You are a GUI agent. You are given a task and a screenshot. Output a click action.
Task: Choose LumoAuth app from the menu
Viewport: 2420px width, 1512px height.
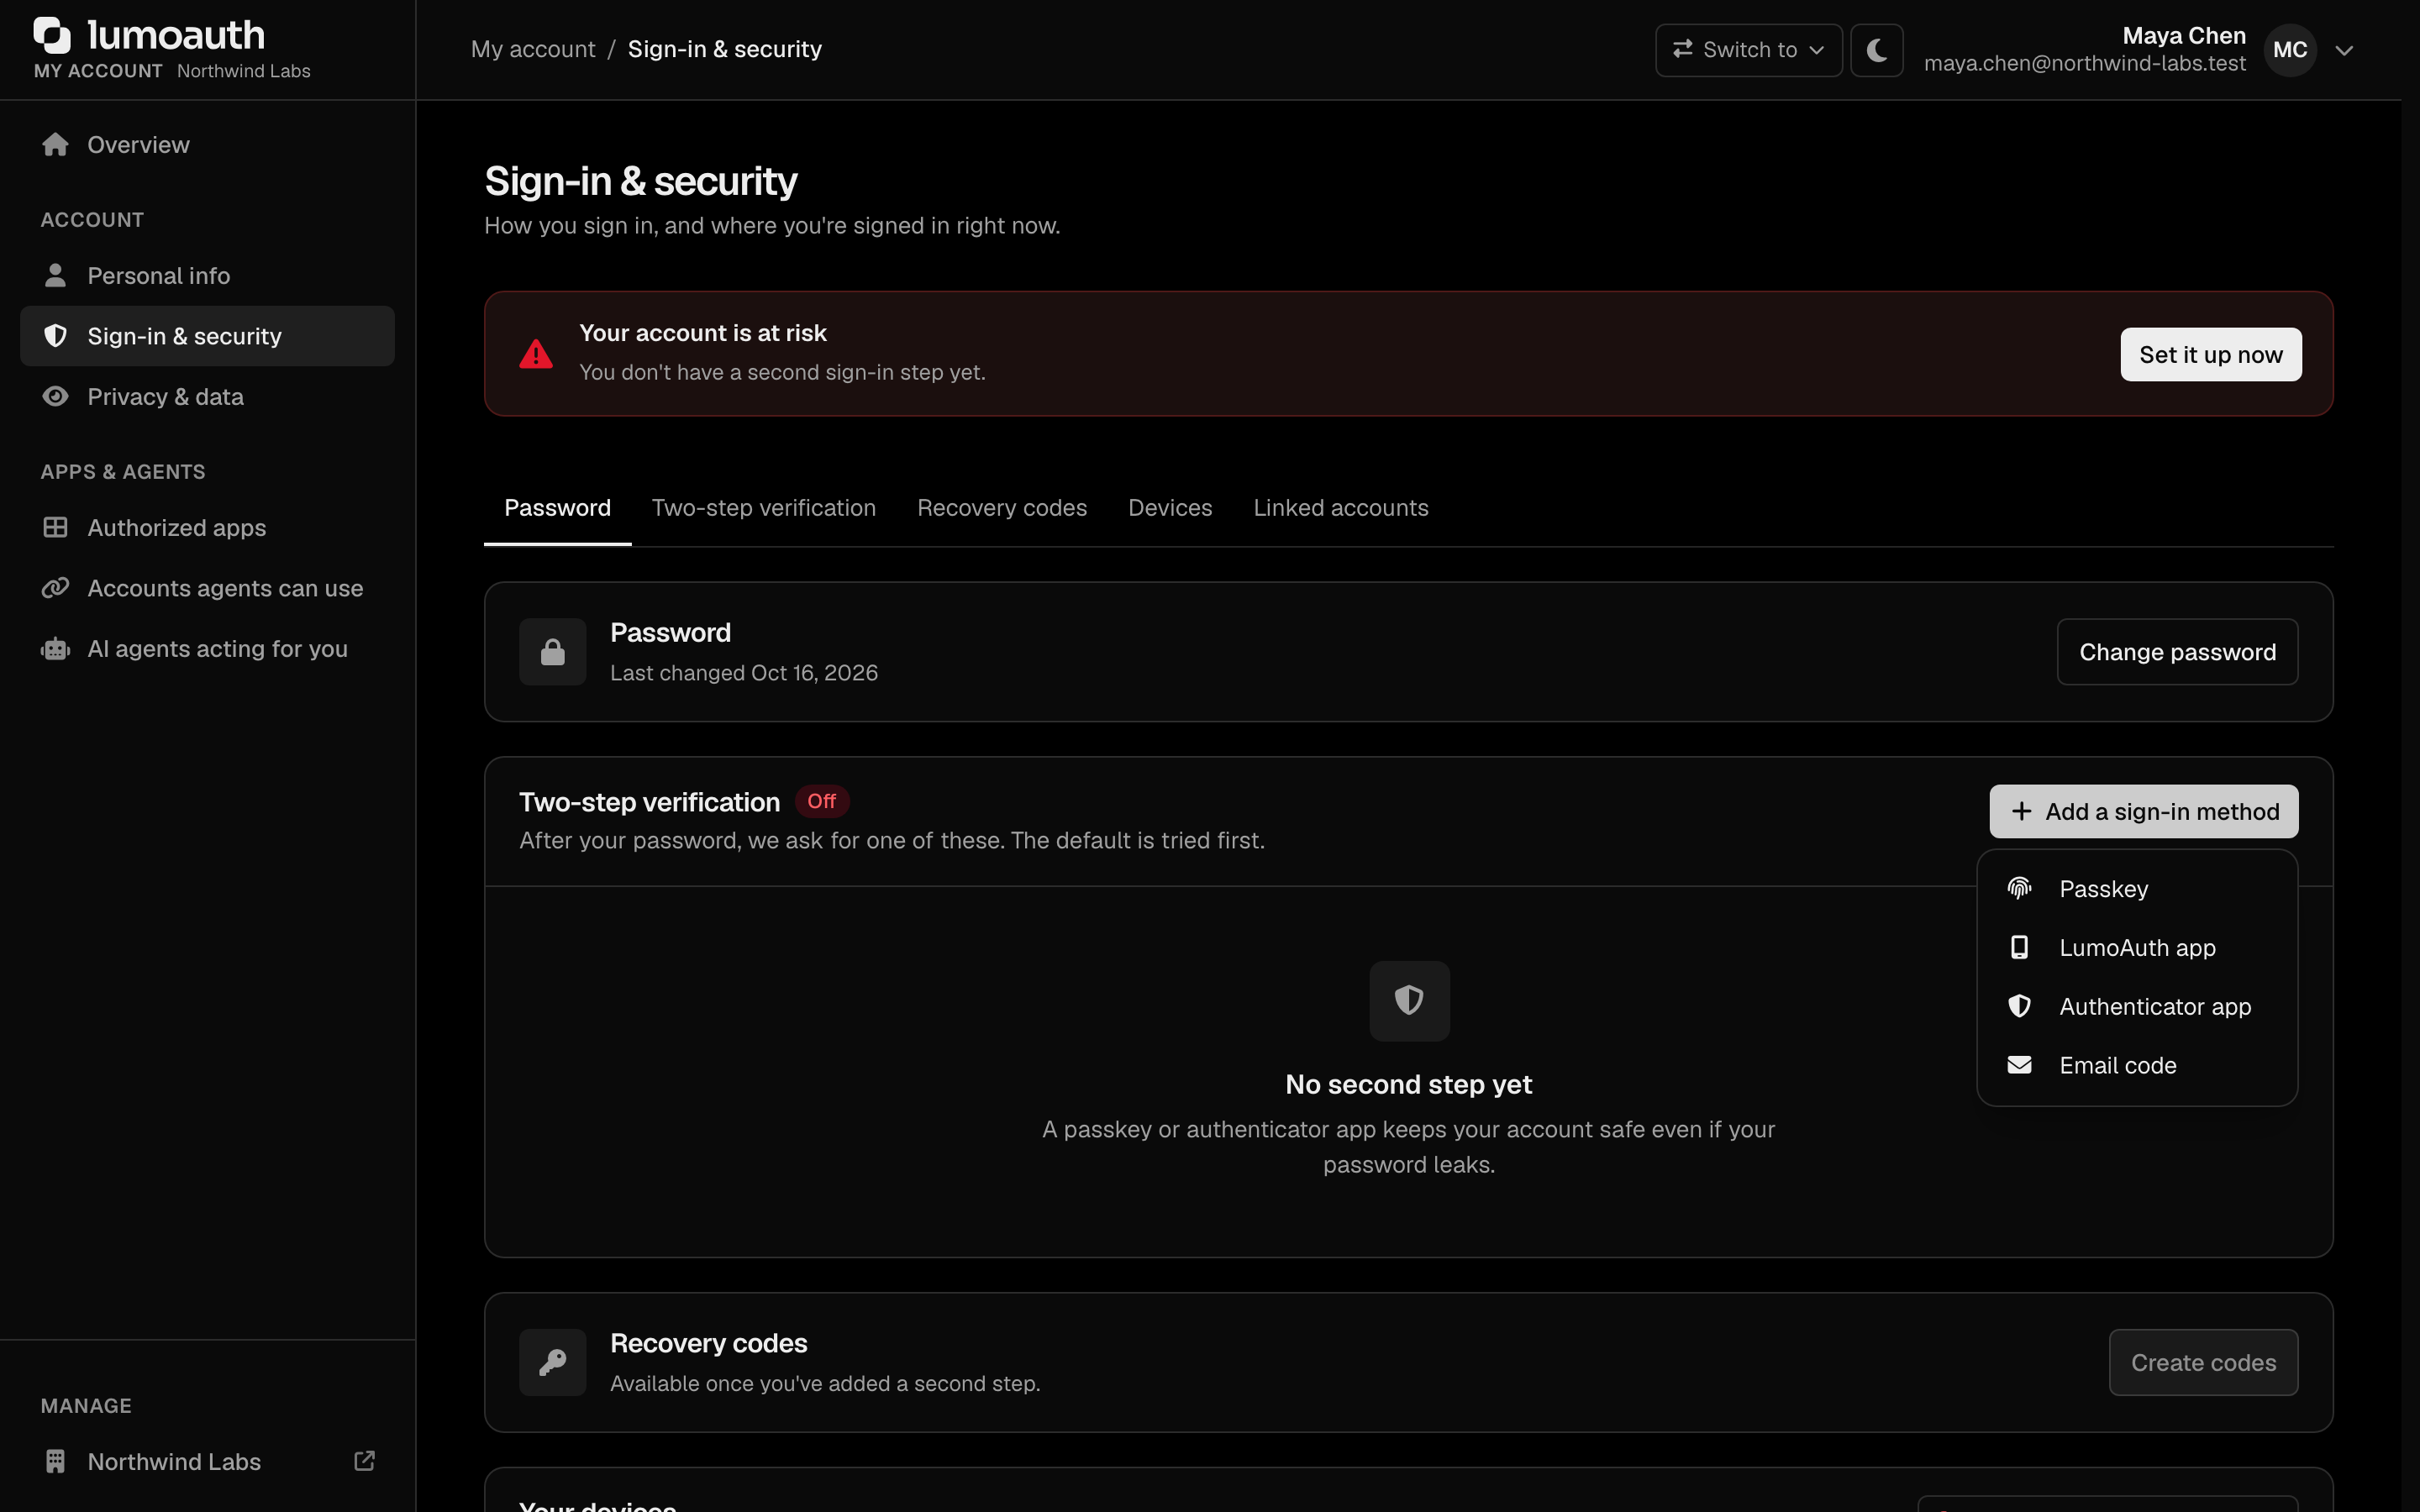point(2137,948)
